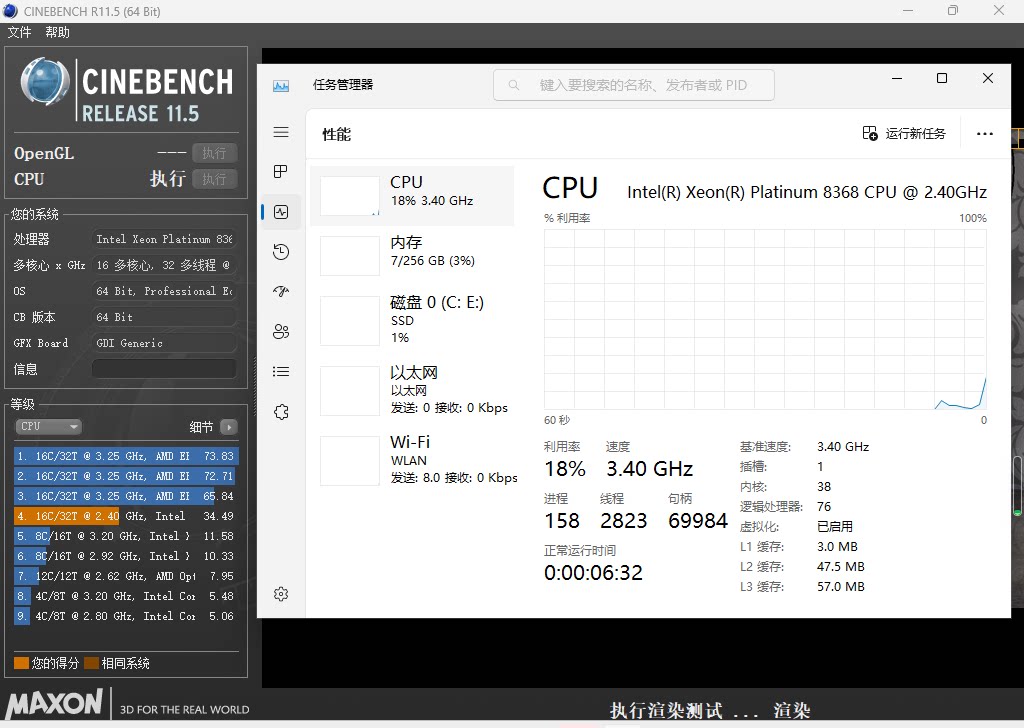The height and width of the screenshot is (728, 1024).
Task: Select Performance page icon in sidebar
Action: 281,212
